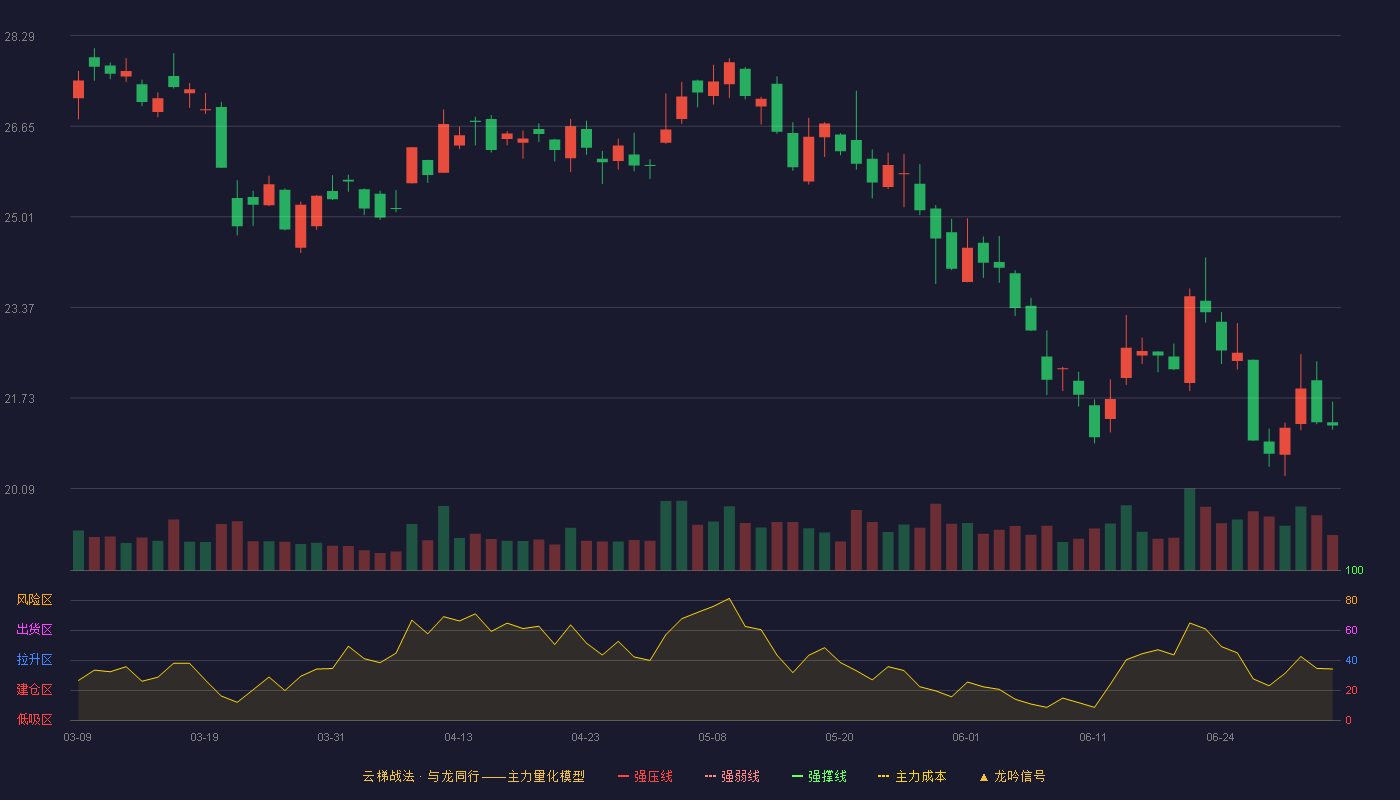Viewport: 1400px width, 800px height.
Task: Click the 拉升区 zone label
Action: point(35,660)
